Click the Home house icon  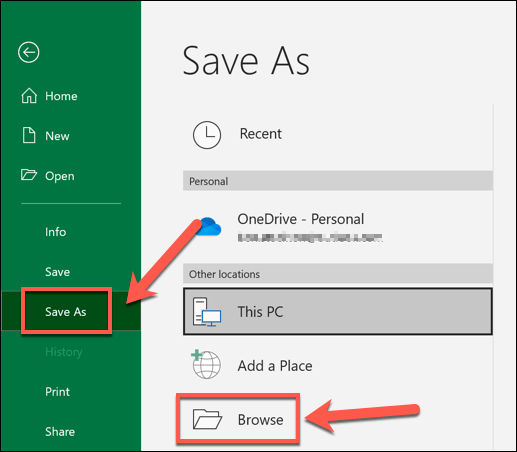[x=29, y=96]
